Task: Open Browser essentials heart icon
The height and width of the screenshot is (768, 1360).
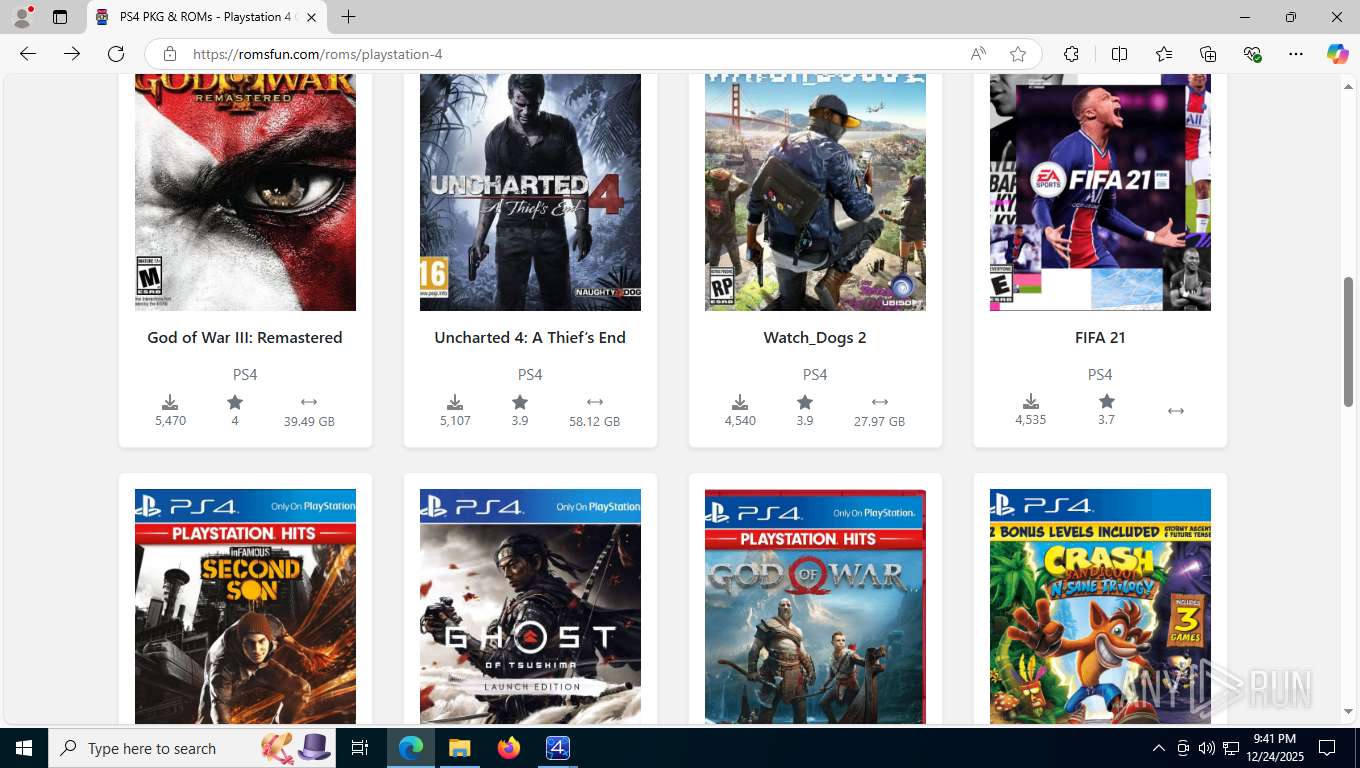Action: point(1252,54)
